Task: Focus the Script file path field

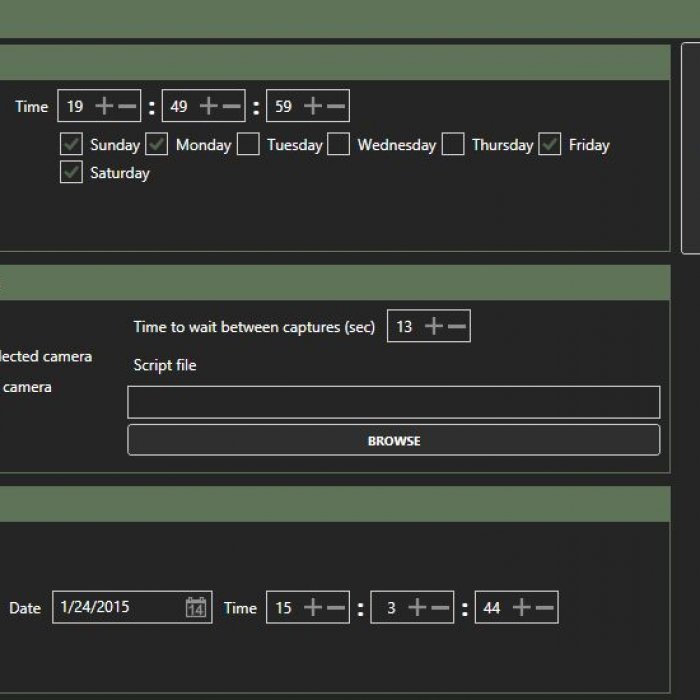Action: [x=394, y=402]
